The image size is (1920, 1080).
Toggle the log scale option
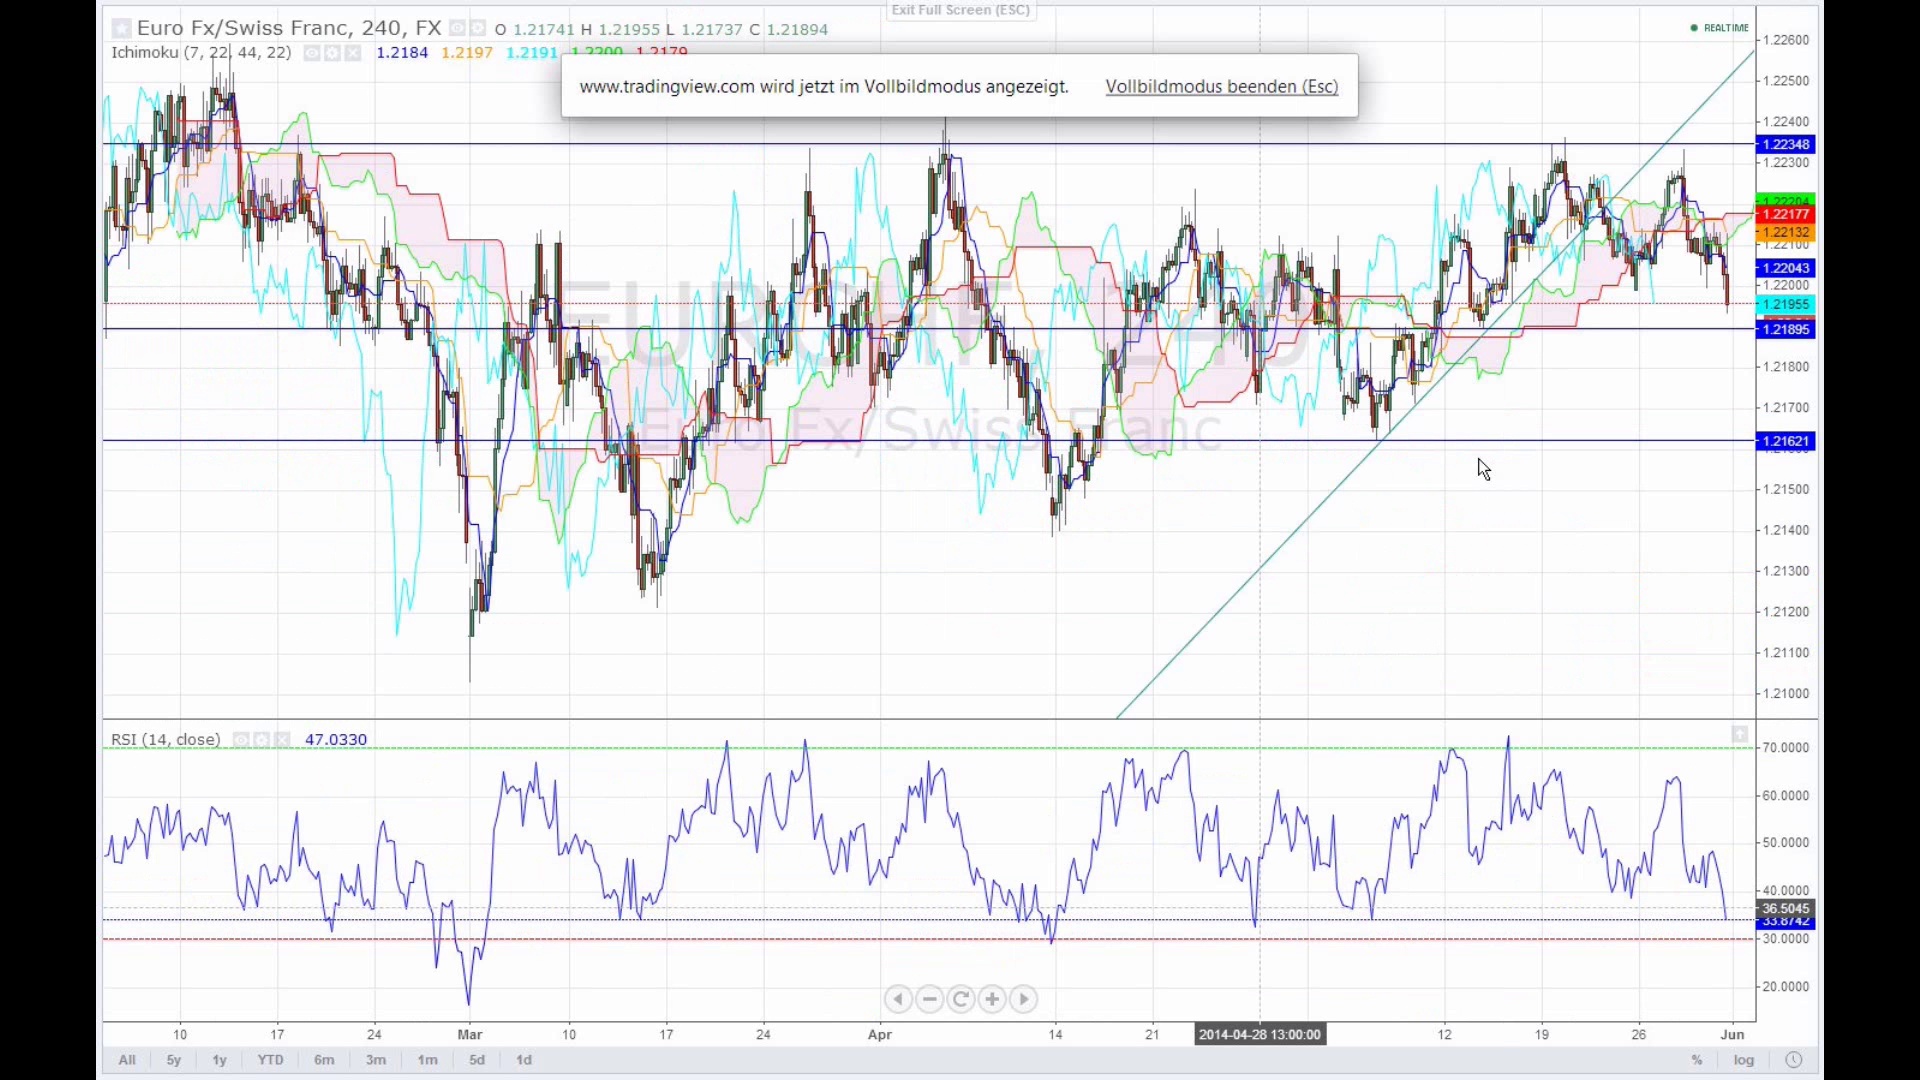pyautogui.click(x=1744, y=1060)
